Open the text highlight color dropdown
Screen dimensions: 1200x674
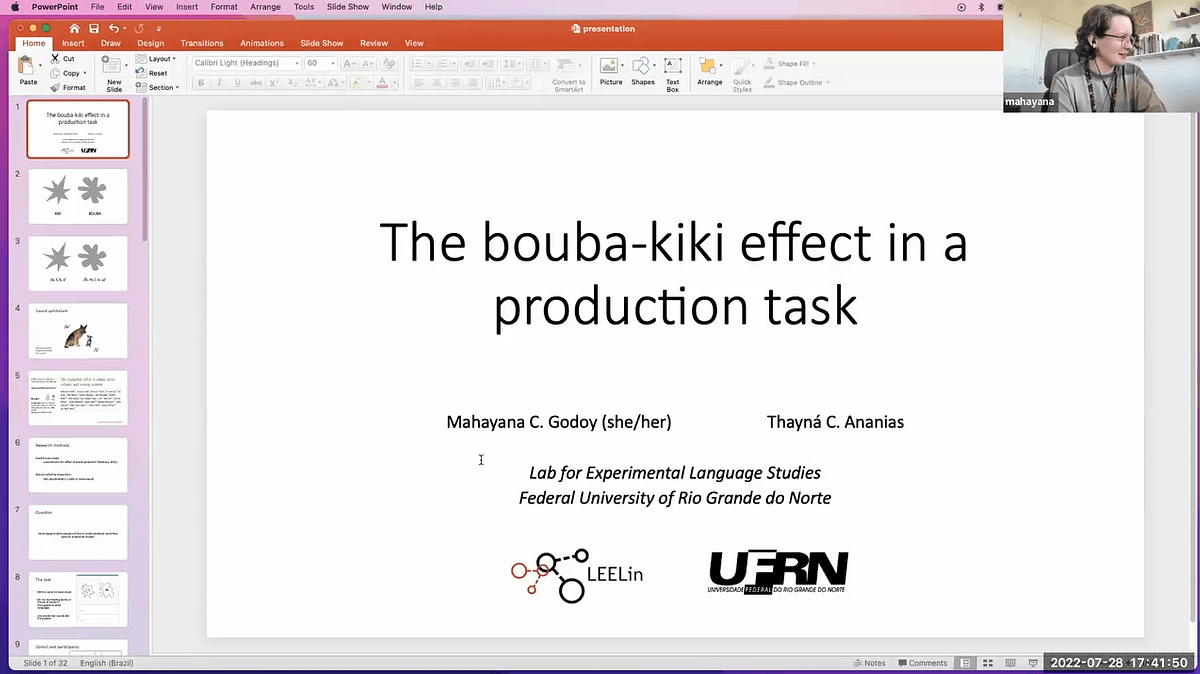point(369,82)
